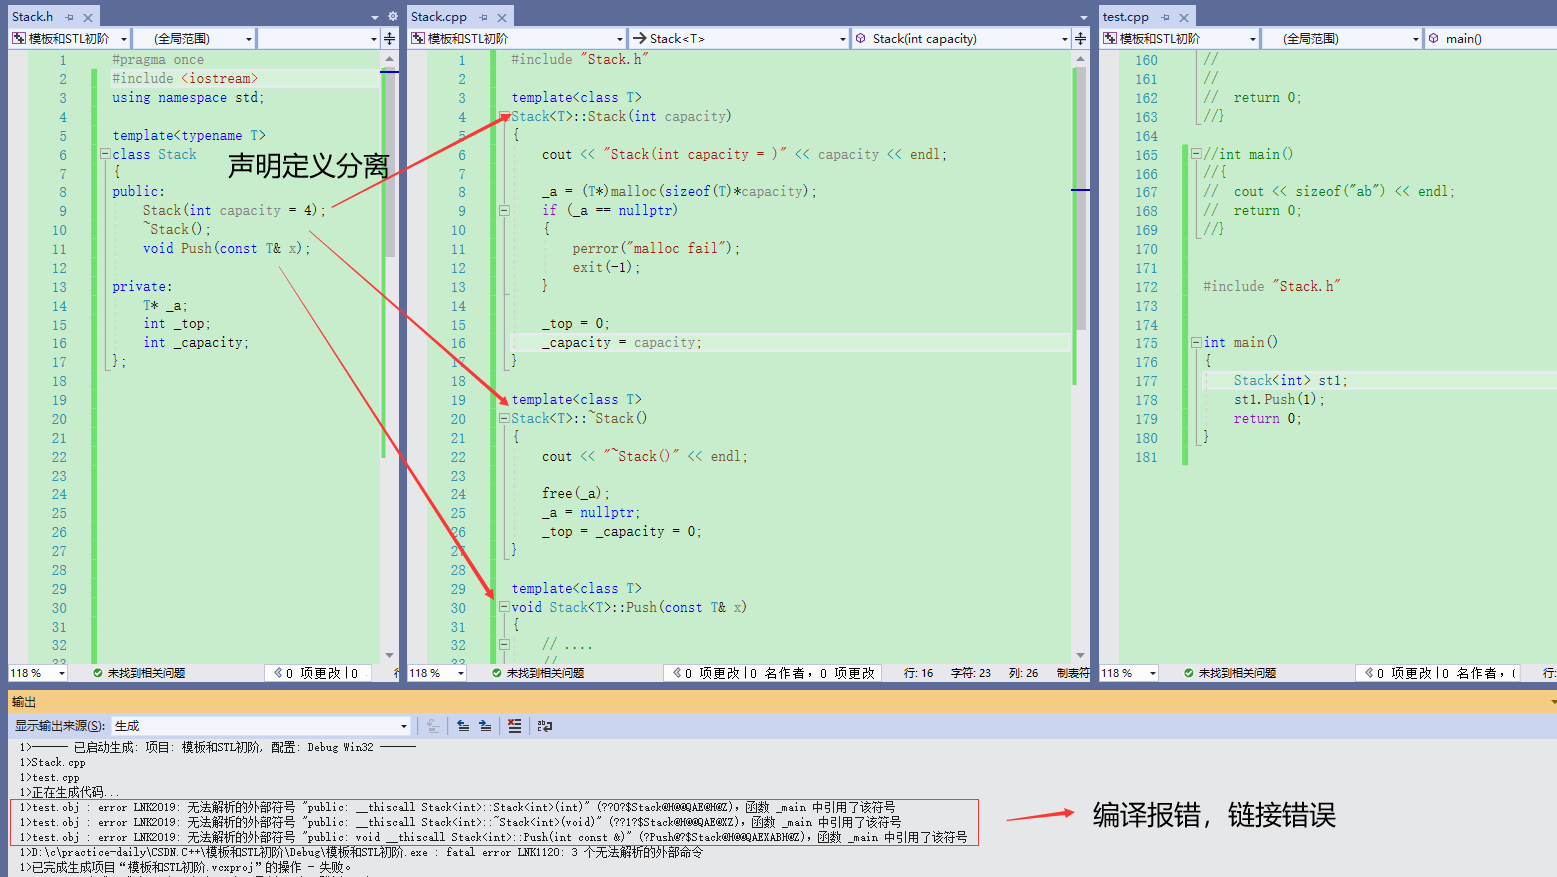The image size is (1557, 877).
Task: Collapse commented main on line 165
Action: (1196, 154)
